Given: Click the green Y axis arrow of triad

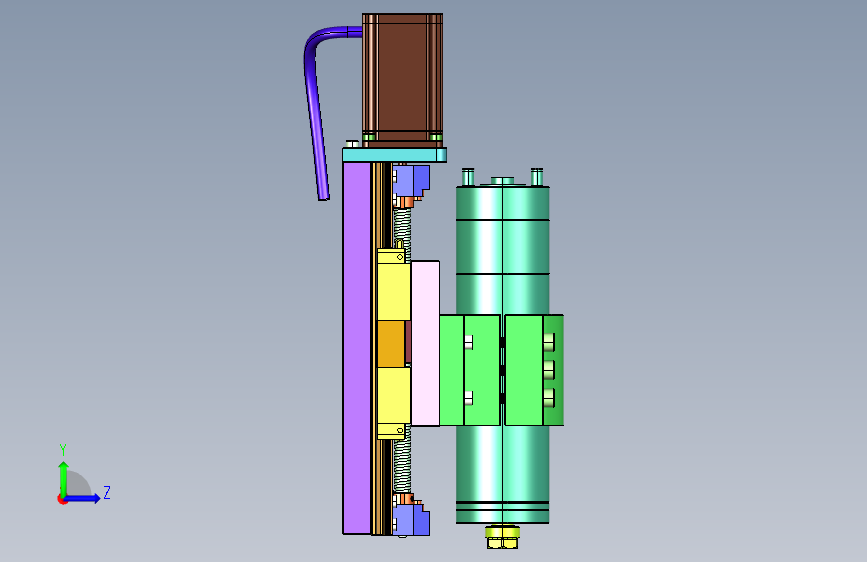Looking at the screenshot, I should (64, 477).
